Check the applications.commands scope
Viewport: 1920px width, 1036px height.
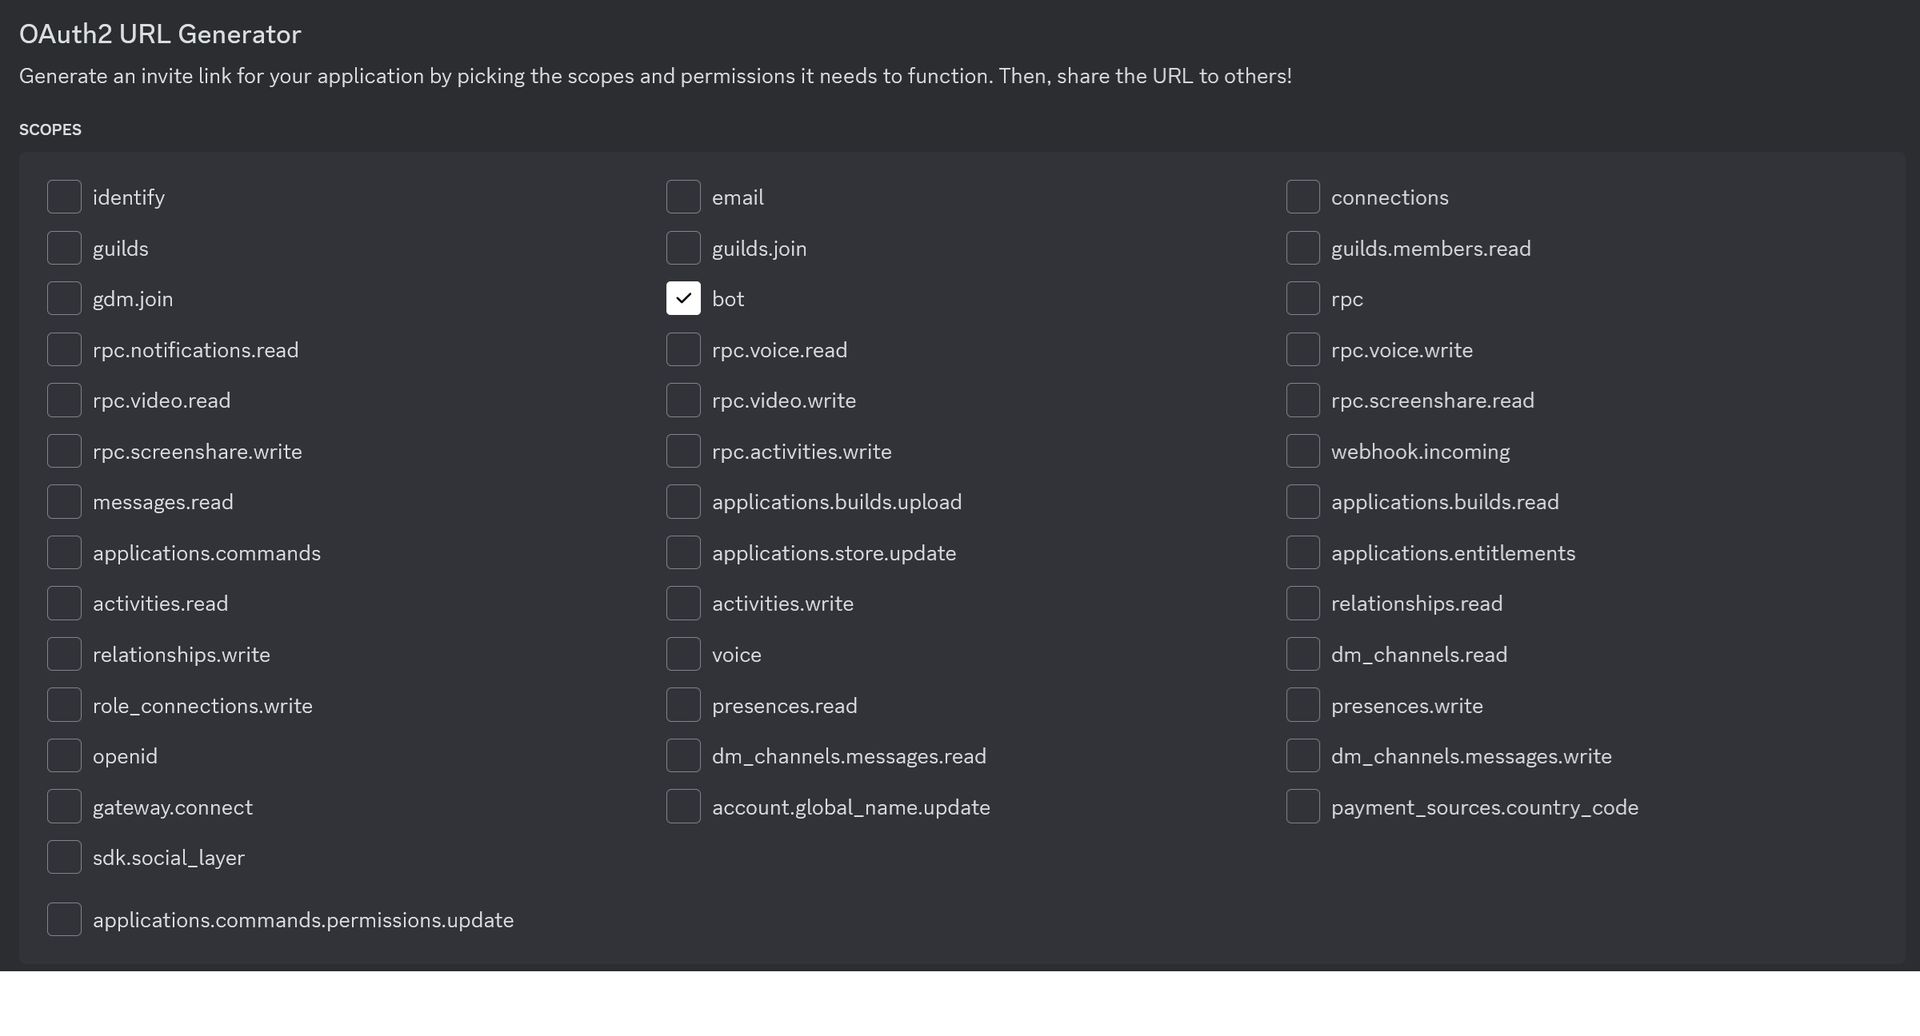pyautogui.click(x=64, y=553)
